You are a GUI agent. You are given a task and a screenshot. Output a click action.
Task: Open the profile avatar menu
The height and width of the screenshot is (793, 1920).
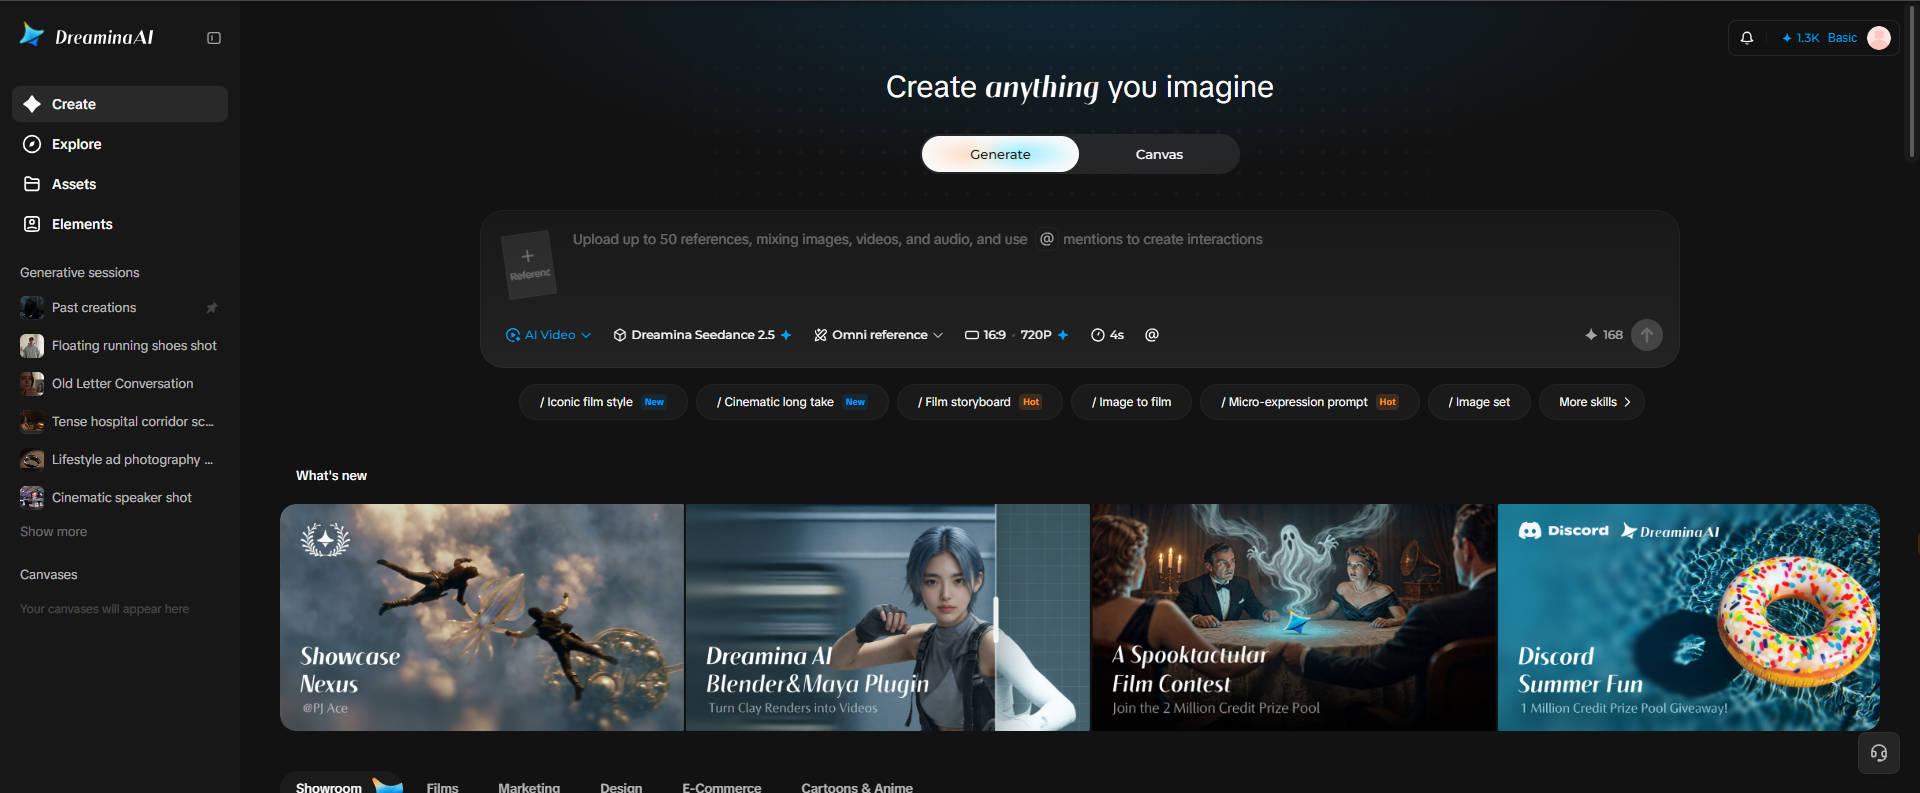point(1879,38)
